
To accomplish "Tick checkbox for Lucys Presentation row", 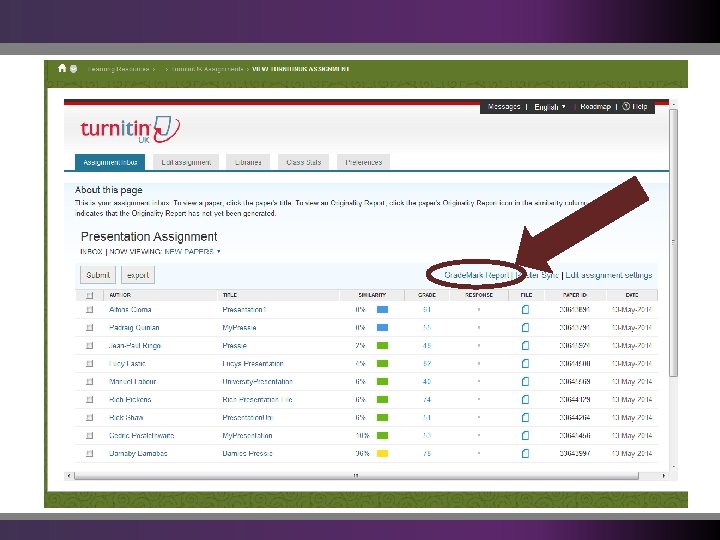I will (x=90, y=364).
